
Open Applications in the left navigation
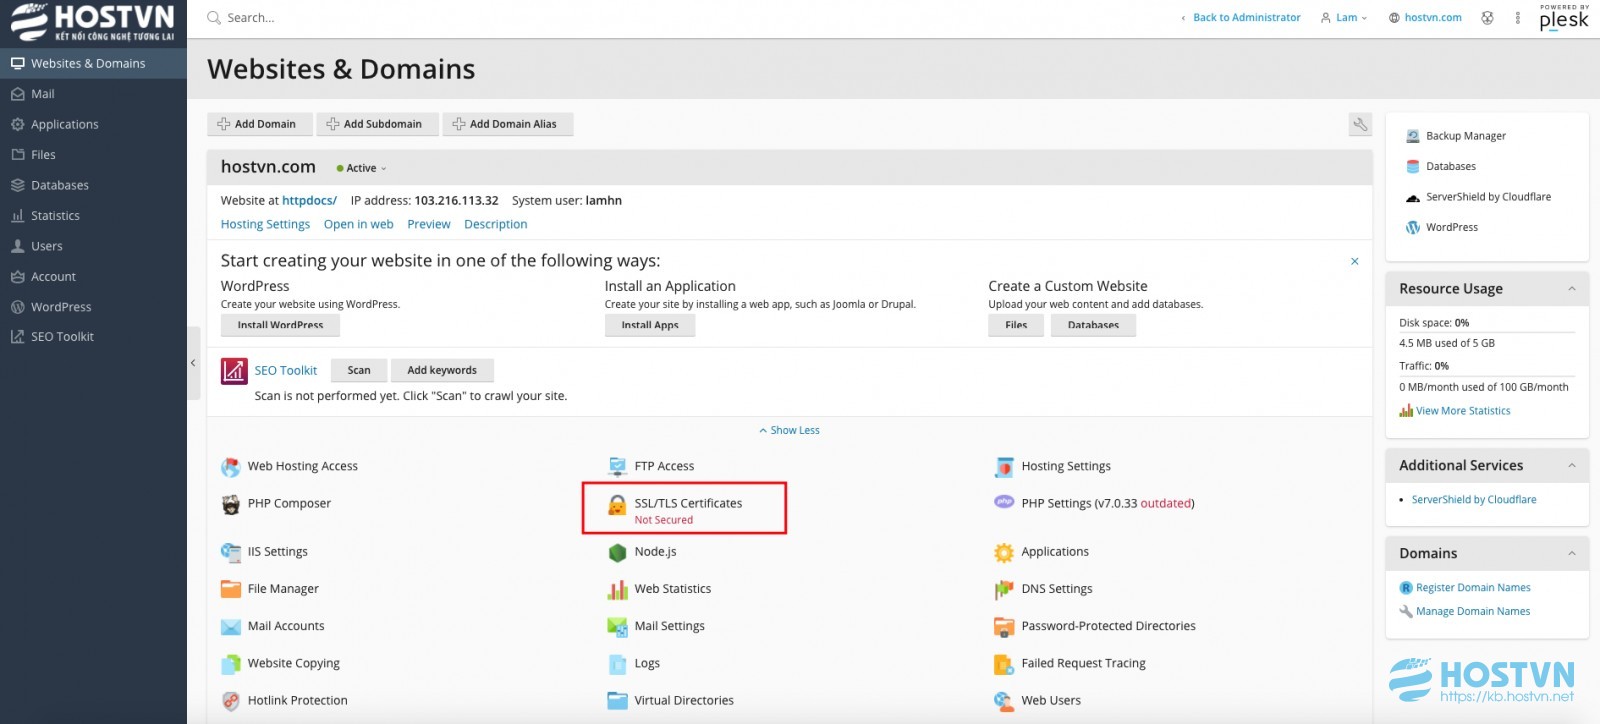(x=93, y=124)
